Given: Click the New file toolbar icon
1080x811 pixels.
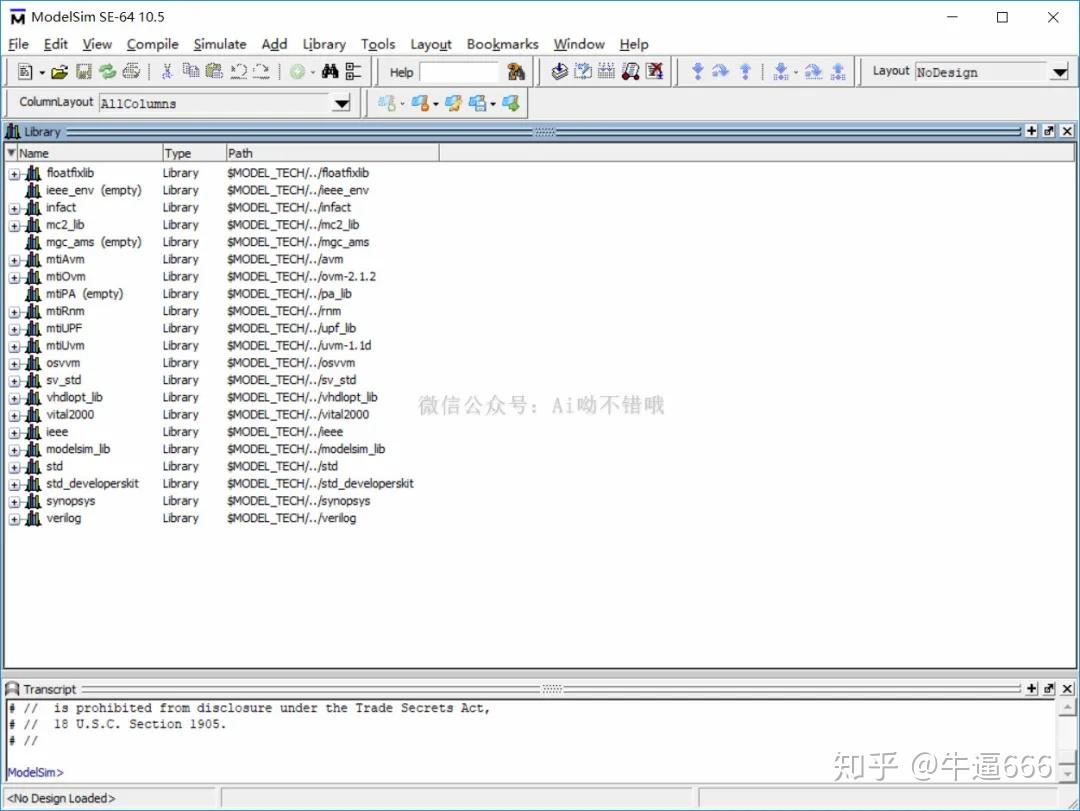Looking at the screenshot, I should (x=25, y=72).
